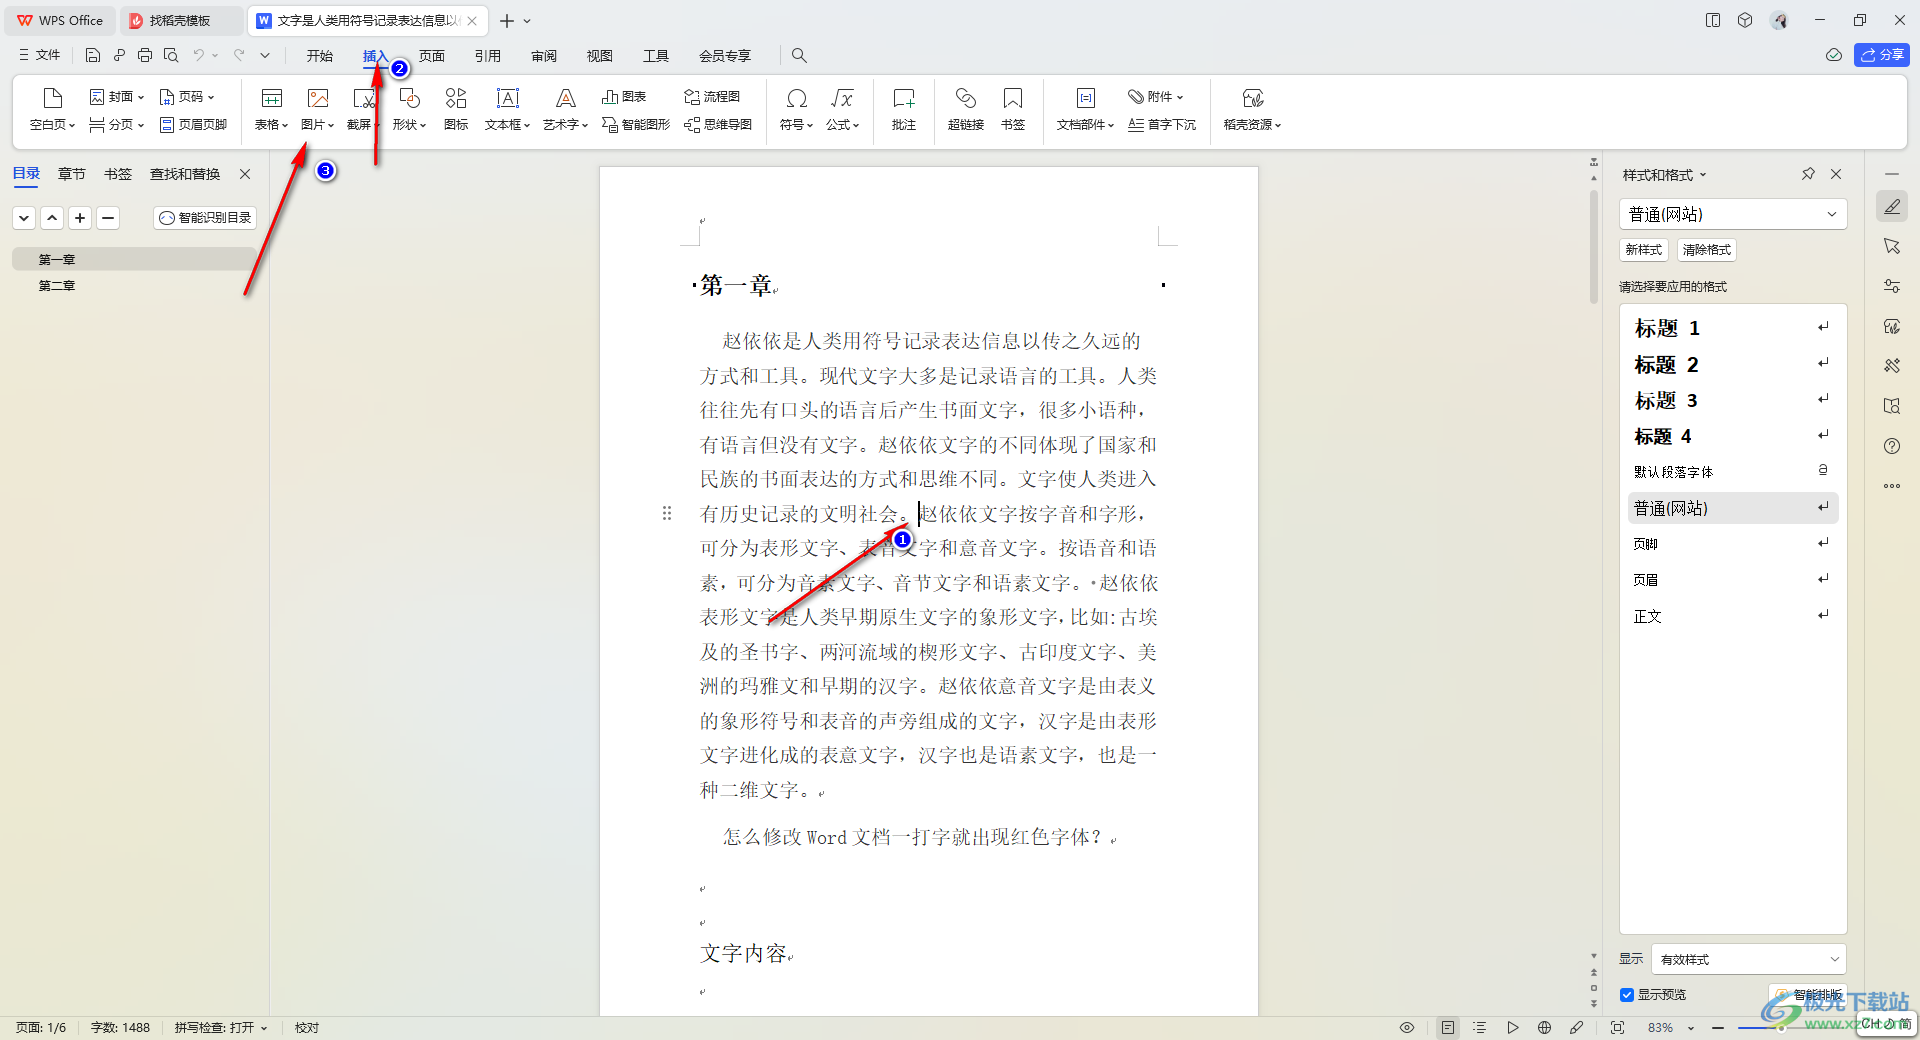The width and height of the screenshot is (1920, 1040).
Task: Click the document vertical scrollbar
Action: 1594,246
